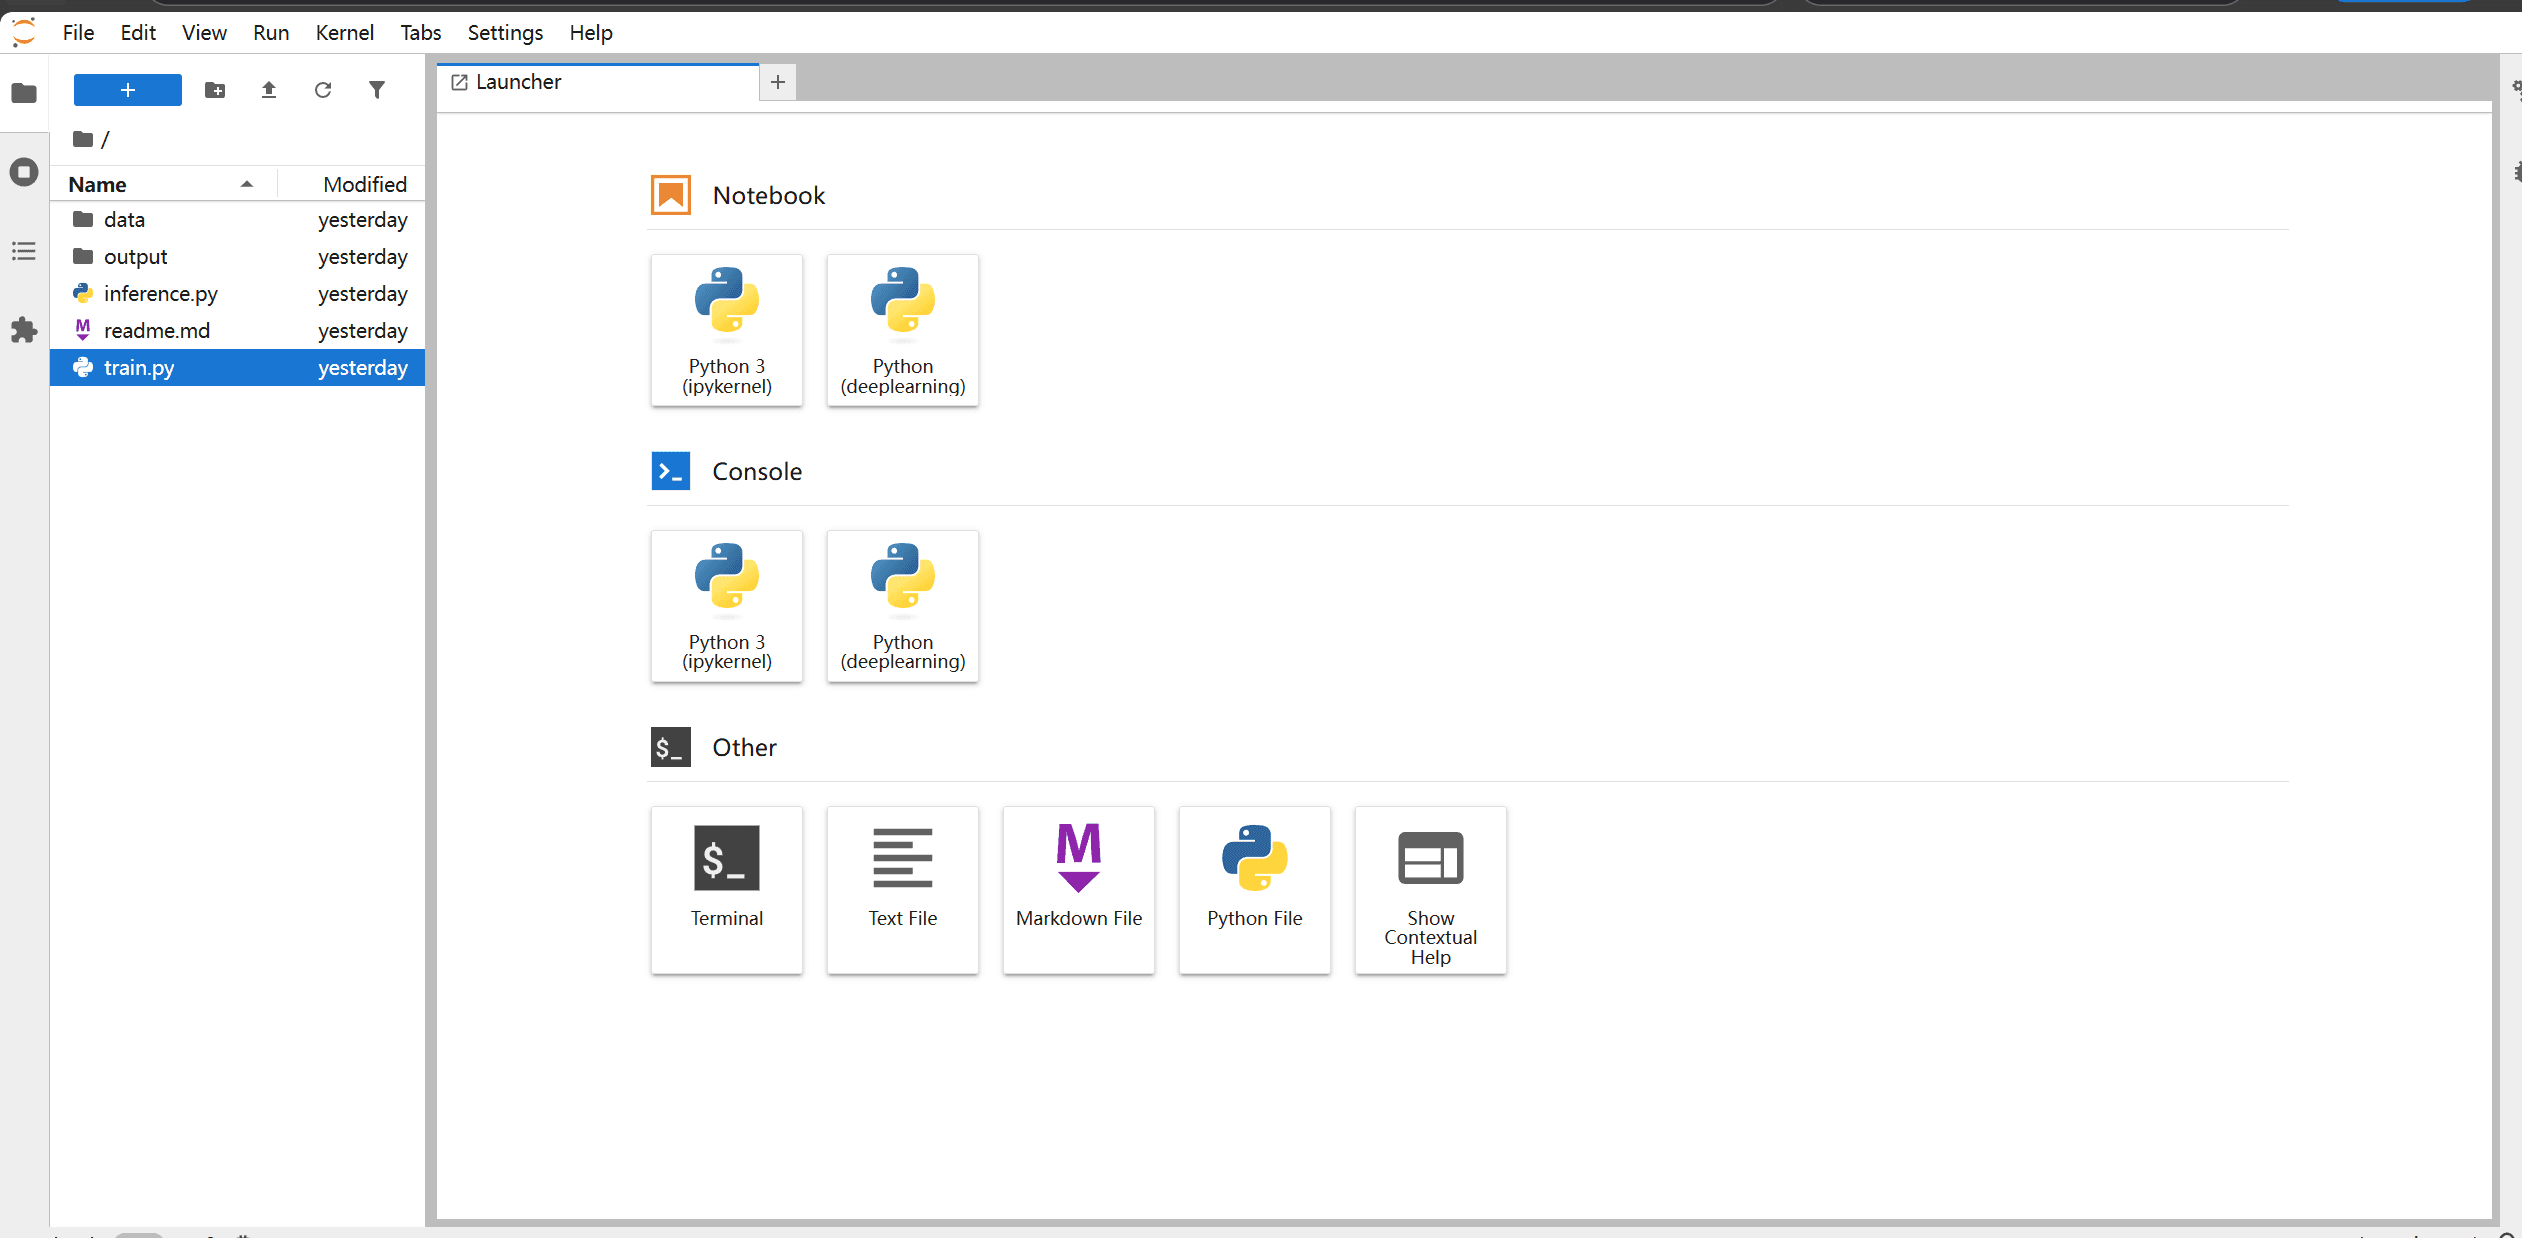2522x1238 pixels.
Task: Create a new Markdown File
Action: pos(1078,889)
